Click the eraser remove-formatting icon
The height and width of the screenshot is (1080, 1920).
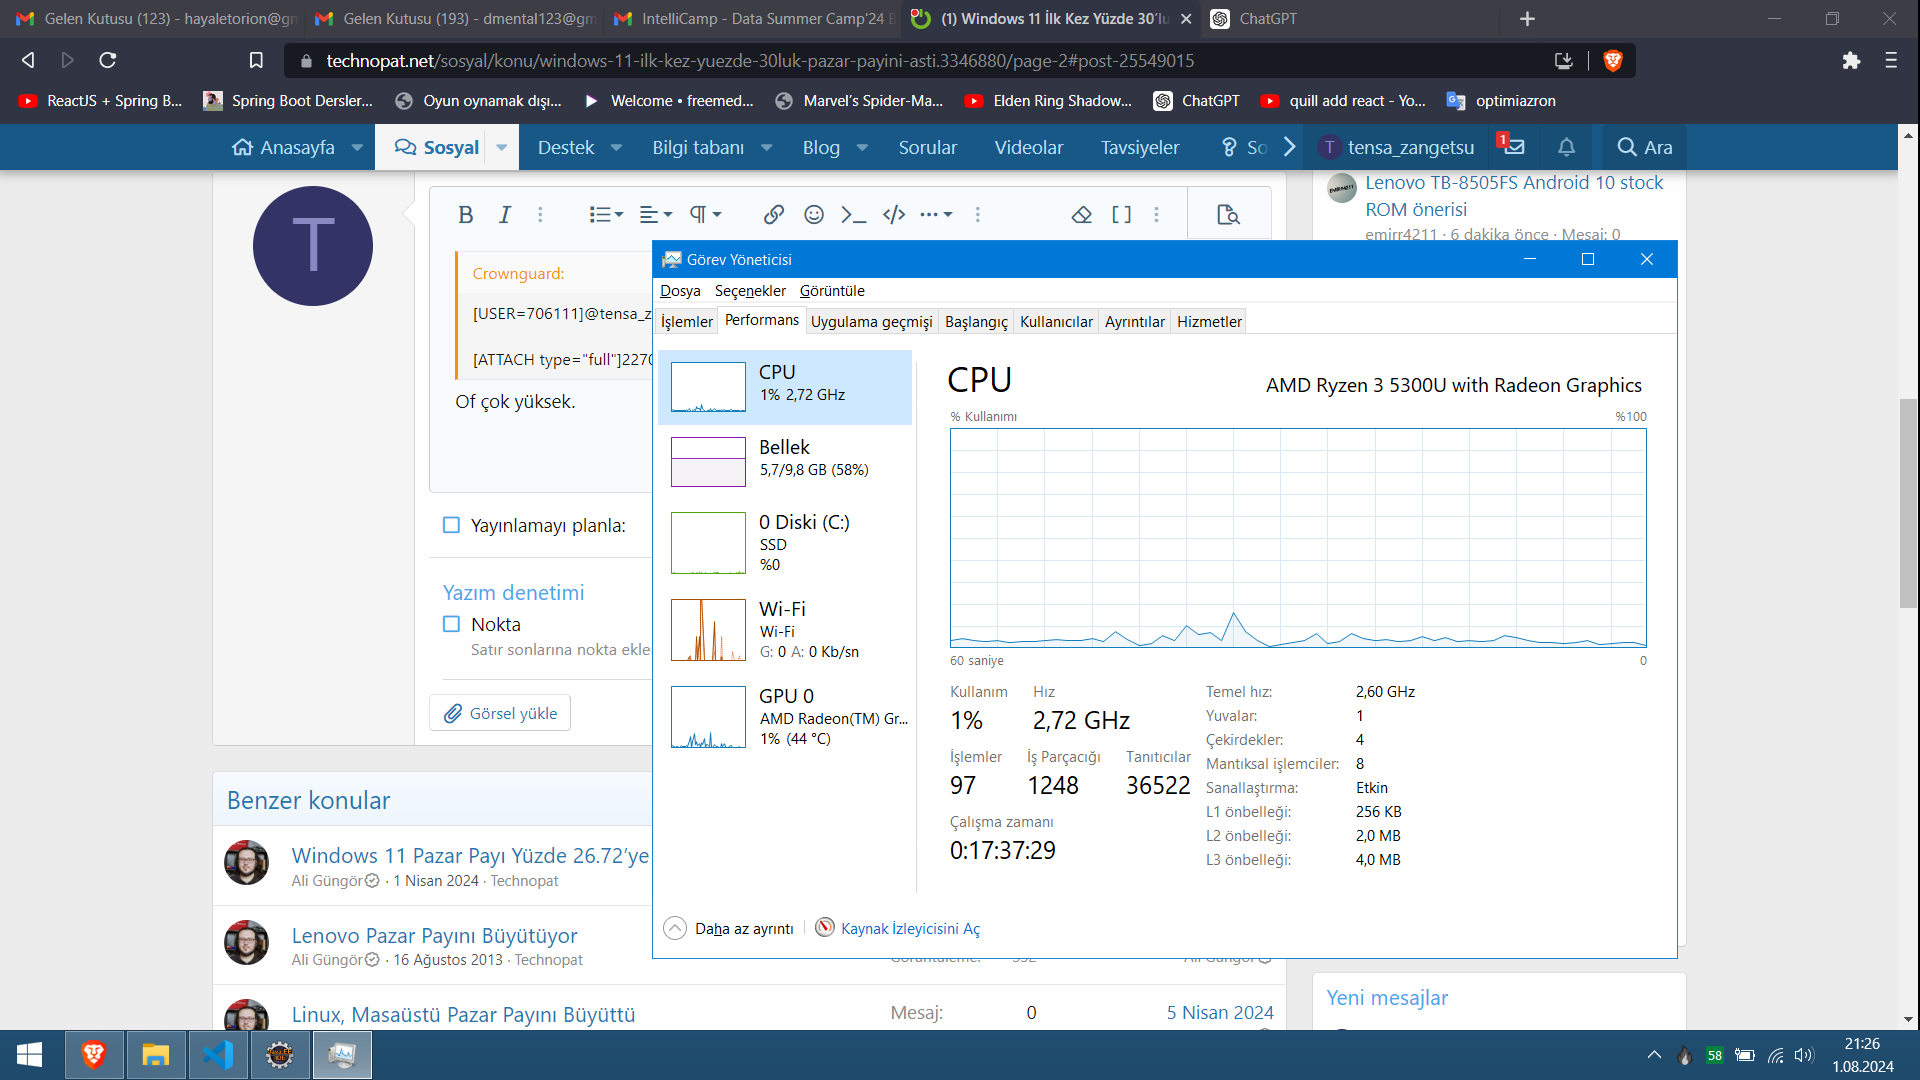(1081, 214)
